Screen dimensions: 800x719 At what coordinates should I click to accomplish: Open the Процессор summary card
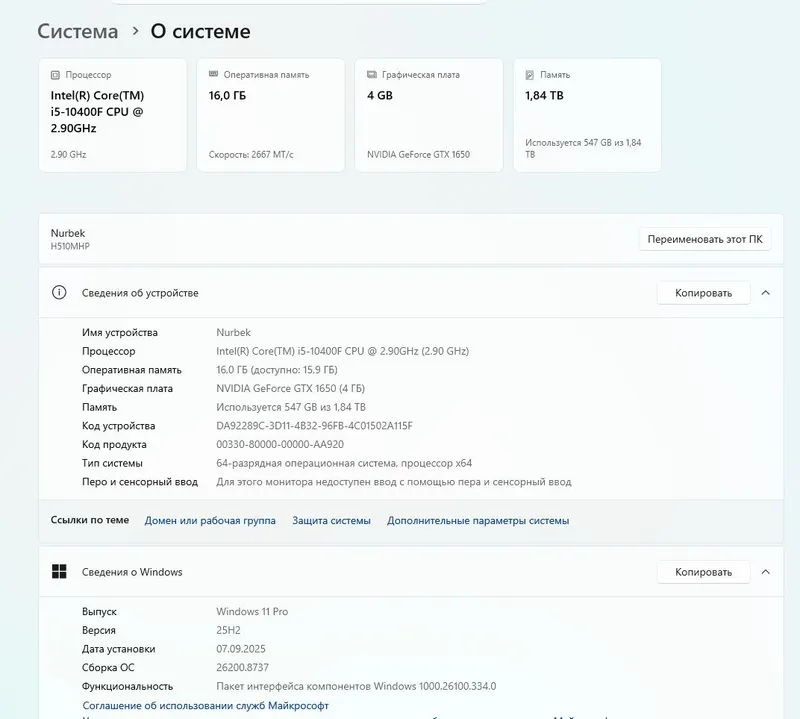pos(113,115)
